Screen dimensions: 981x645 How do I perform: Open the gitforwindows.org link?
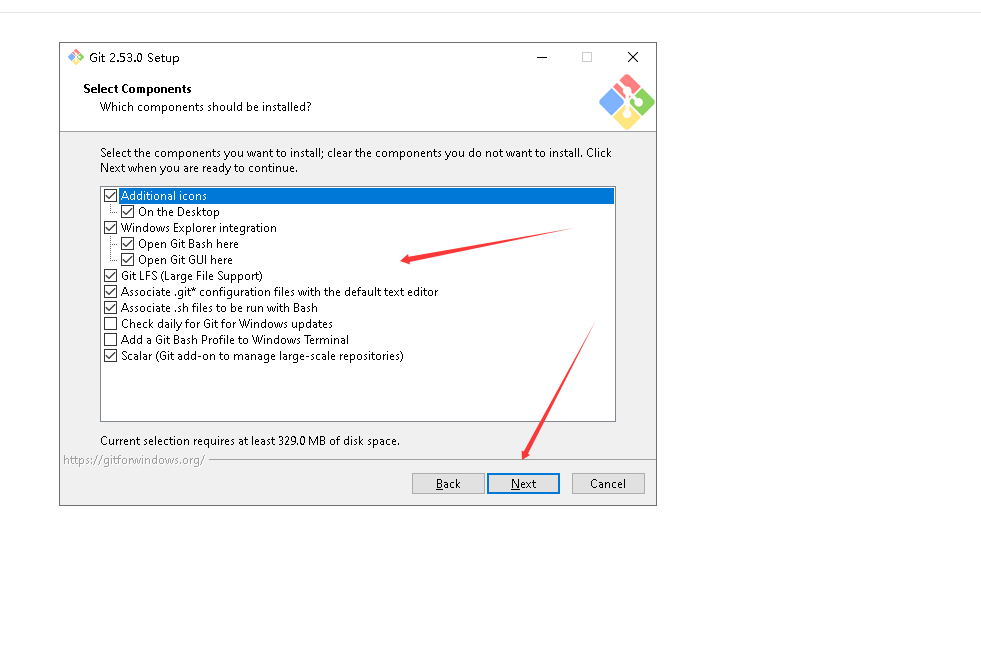click(x=134, y=460)
